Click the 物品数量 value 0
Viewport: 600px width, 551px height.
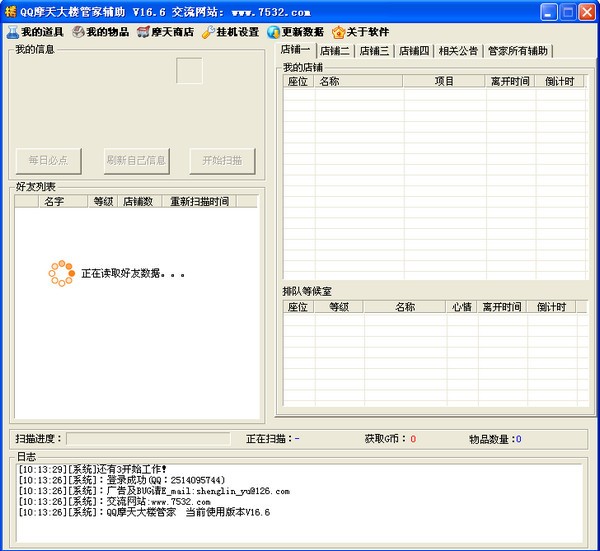coord(518,439)
